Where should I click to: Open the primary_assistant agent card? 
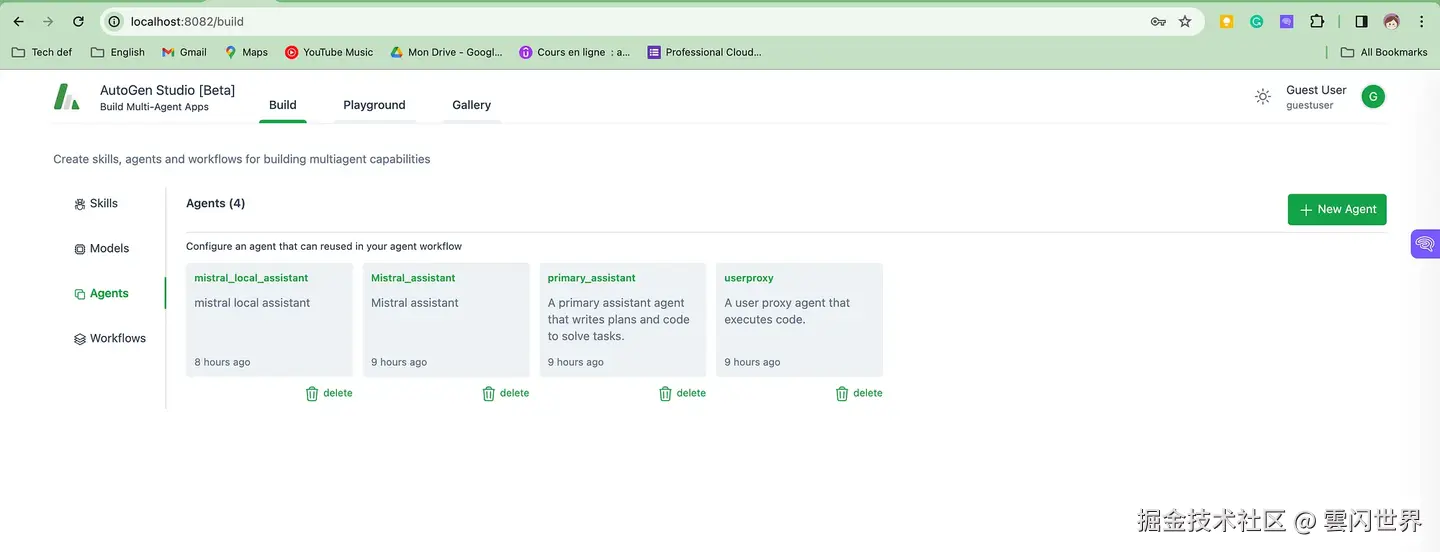point(623,320)
